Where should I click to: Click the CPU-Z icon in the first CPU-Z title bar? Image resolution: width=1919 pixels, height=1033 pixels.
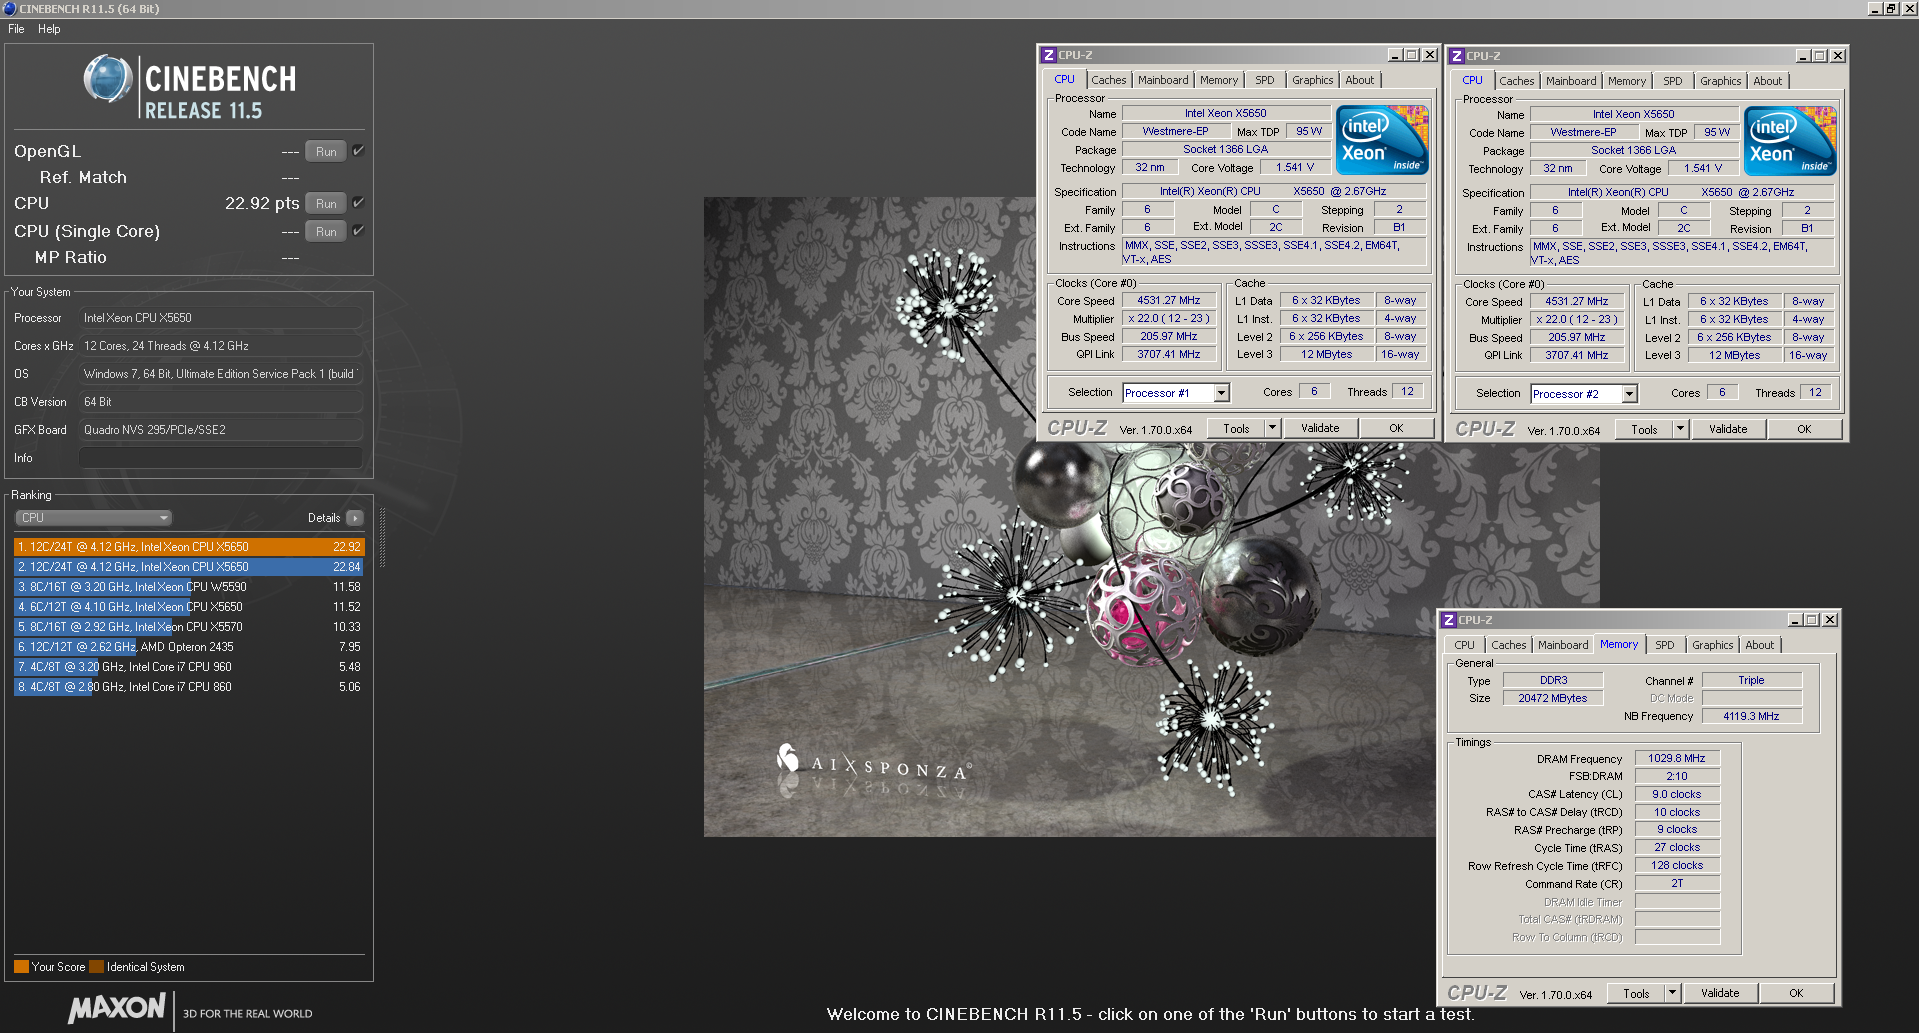click(1048, 55)
